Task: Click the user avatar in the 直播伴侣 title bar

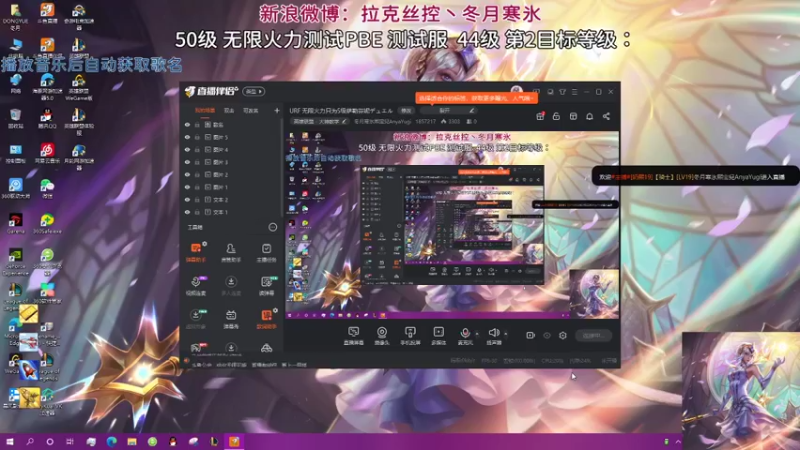Action: point(516,91)
